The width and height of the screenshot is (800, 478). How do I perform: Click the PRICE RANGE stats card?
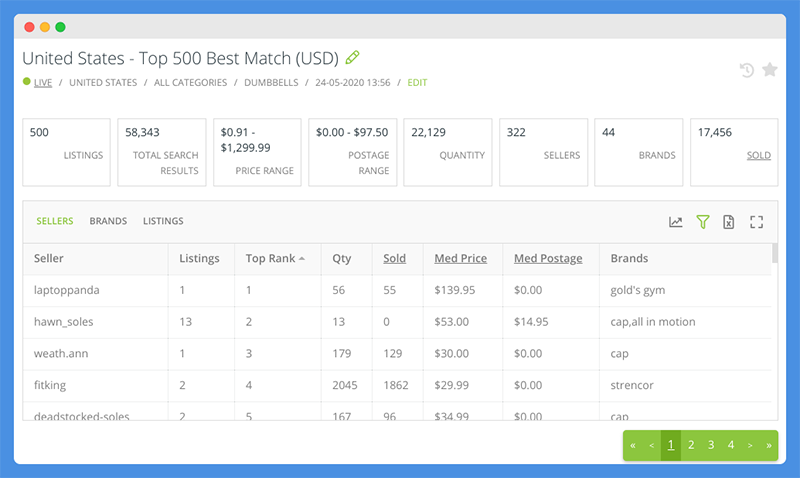257,152
